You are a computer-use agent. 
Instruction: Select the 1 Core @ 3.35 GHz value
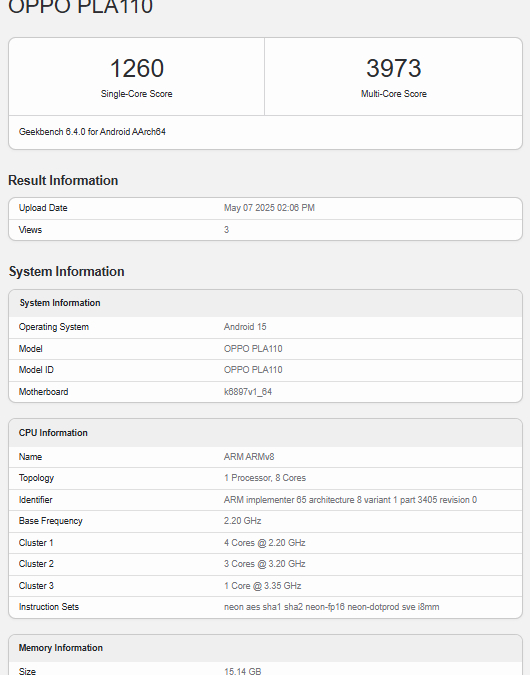click(263, 586)
